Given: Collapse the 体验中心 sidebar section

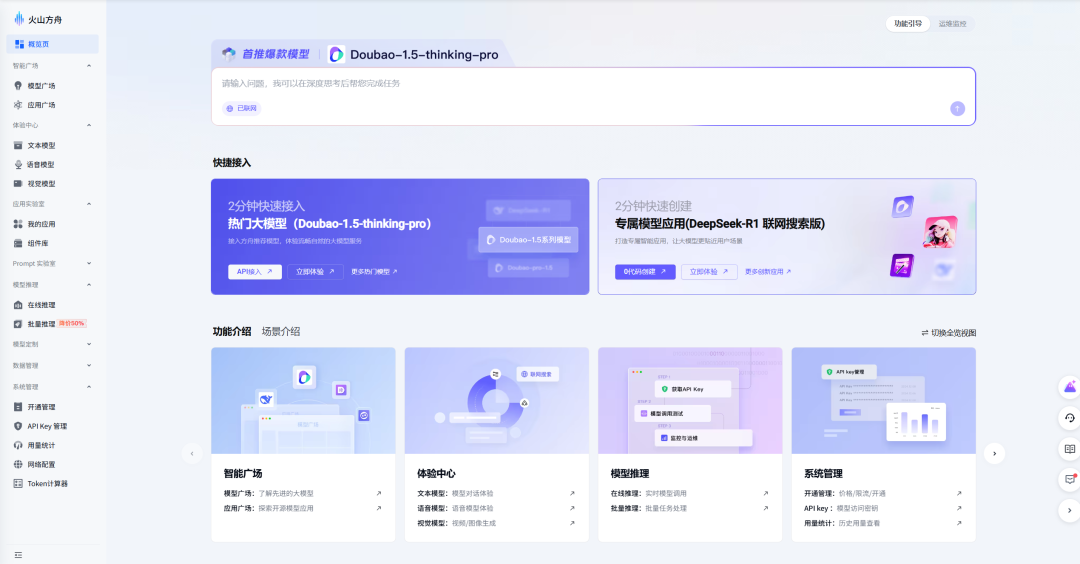Looking at the screenshot, I should pyautogui.click(x=89, y=125).
